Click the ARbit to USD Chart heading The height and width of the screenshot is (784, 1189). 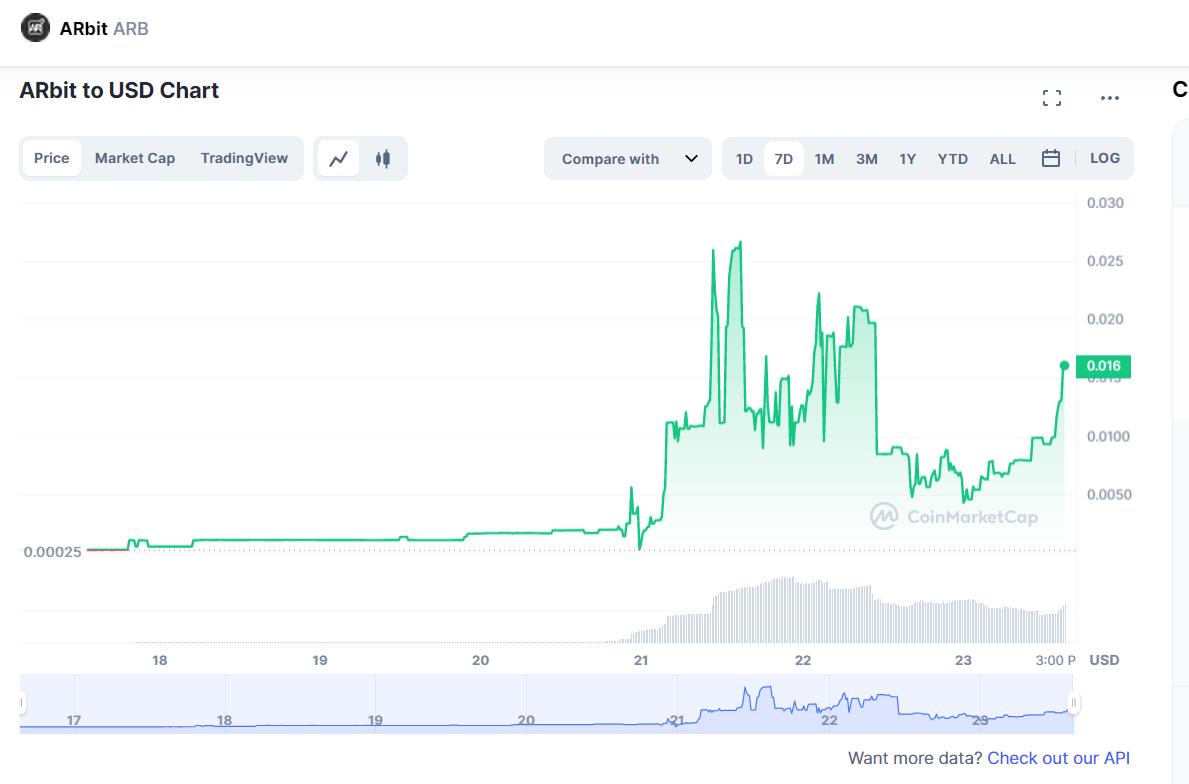[x=119, y=90]
